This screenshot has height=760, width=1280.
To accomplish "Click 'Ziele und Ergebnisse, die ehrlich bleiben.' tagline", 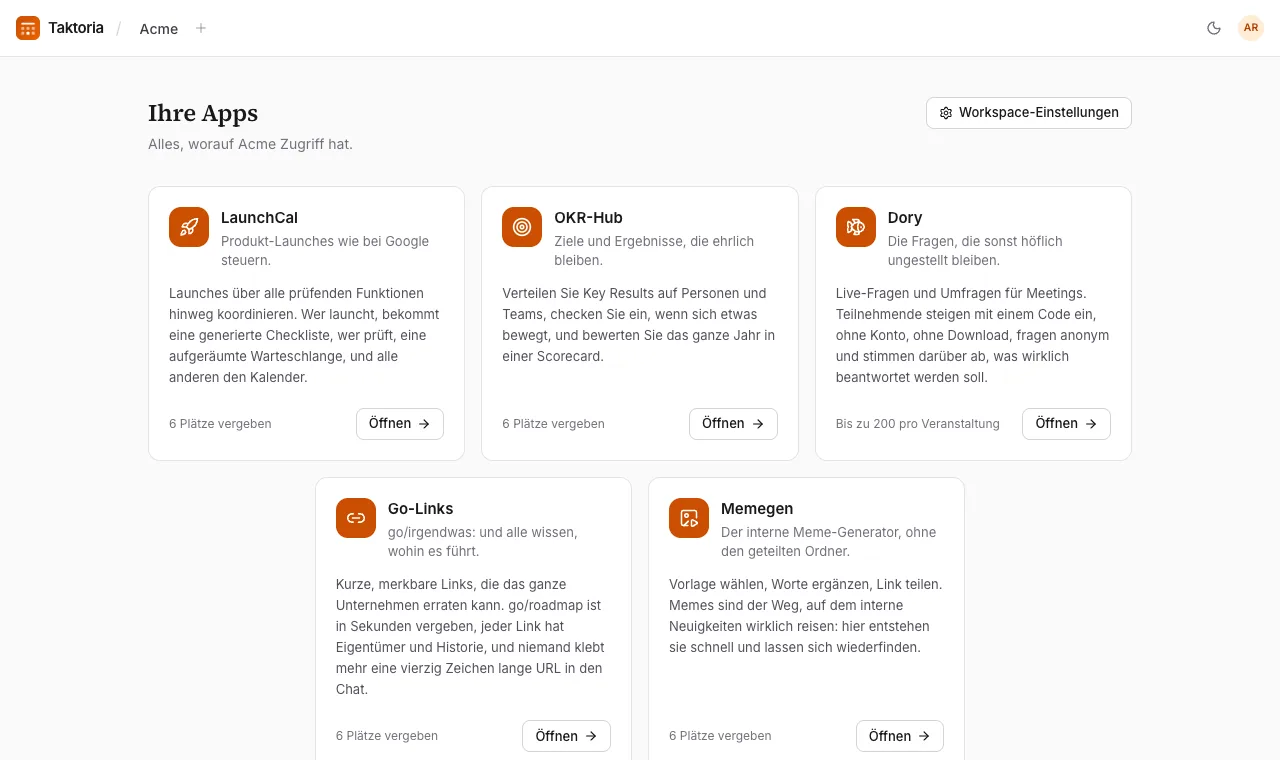I will [x=654, y=251].
